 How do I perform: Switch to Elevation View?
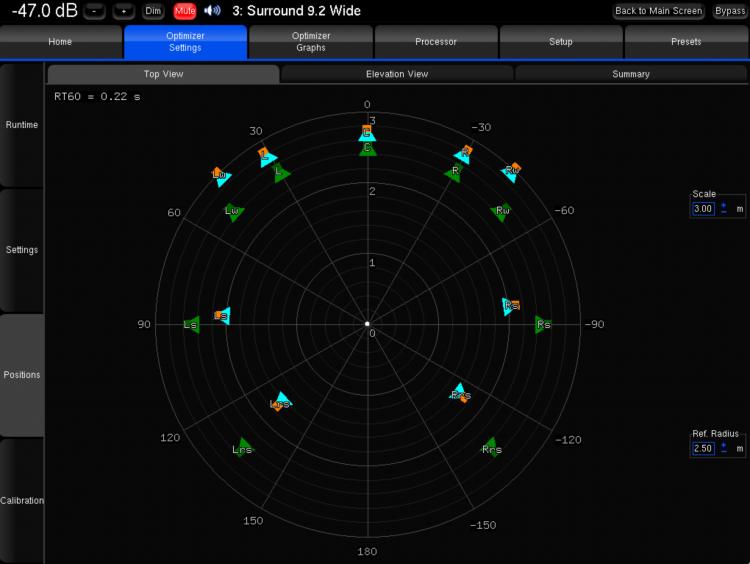coord(397,74)
